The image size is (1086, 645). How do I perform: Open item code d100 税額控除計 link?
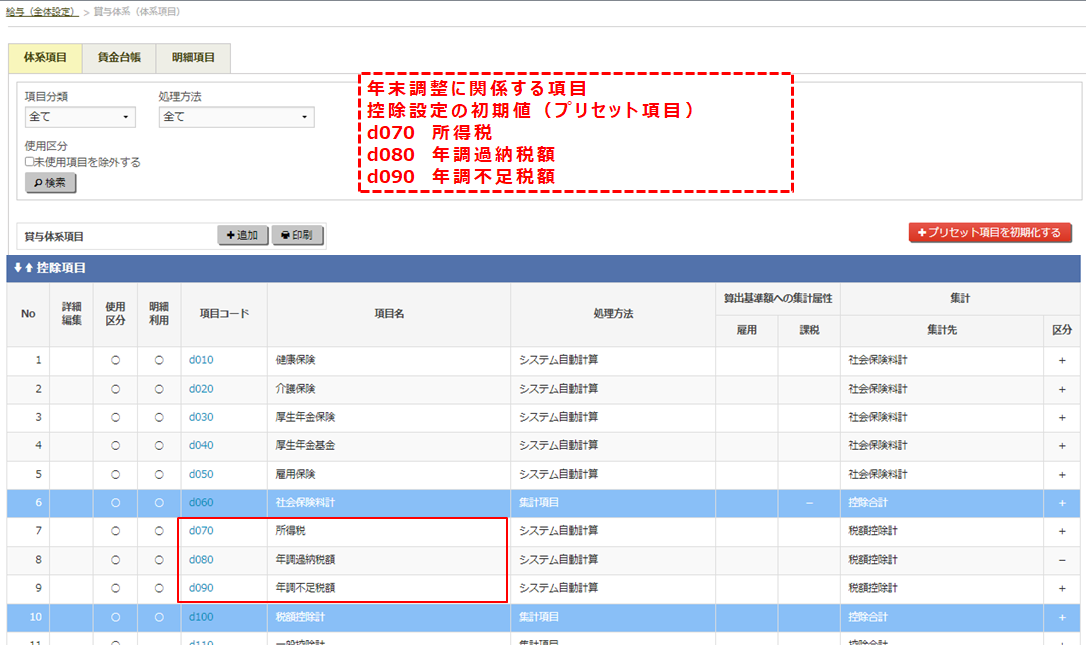[201, 617]
